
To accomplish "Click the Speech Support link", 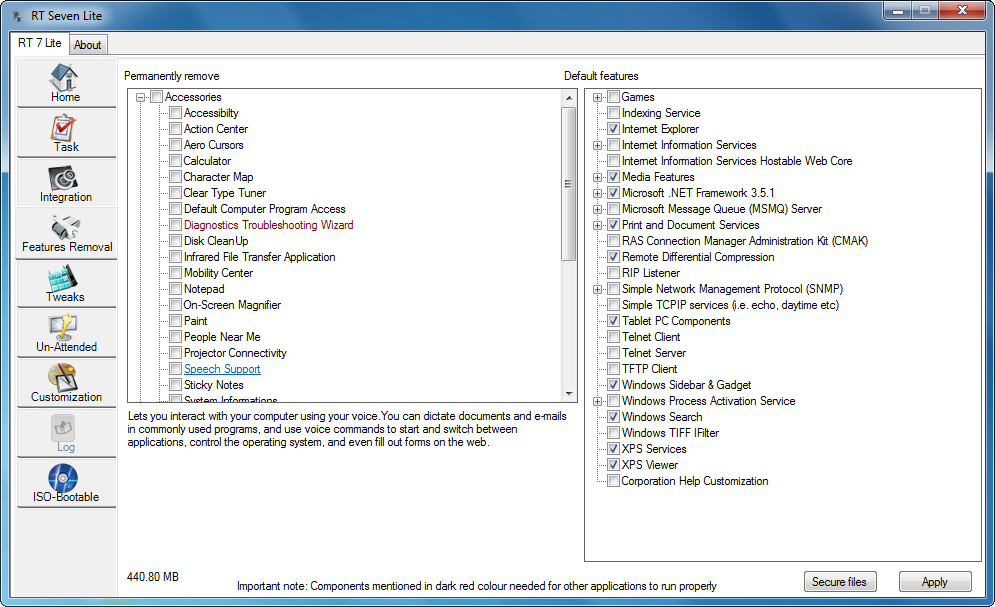I will [222, 369].
